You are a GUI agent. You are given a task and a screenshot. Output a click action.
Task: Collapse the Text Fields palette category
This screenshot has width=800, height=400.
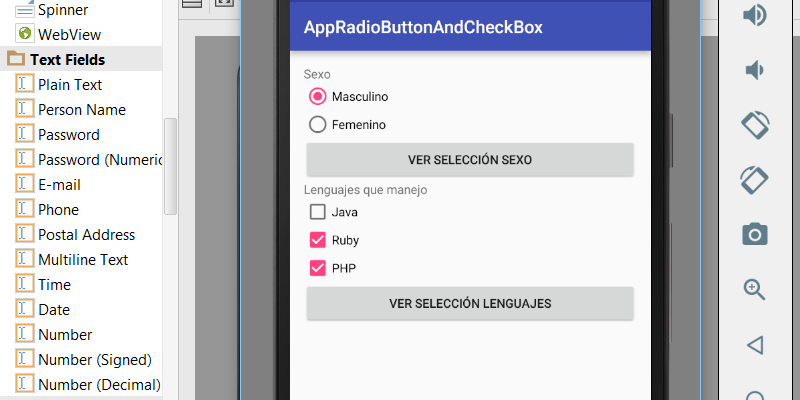tap(16, 60)
